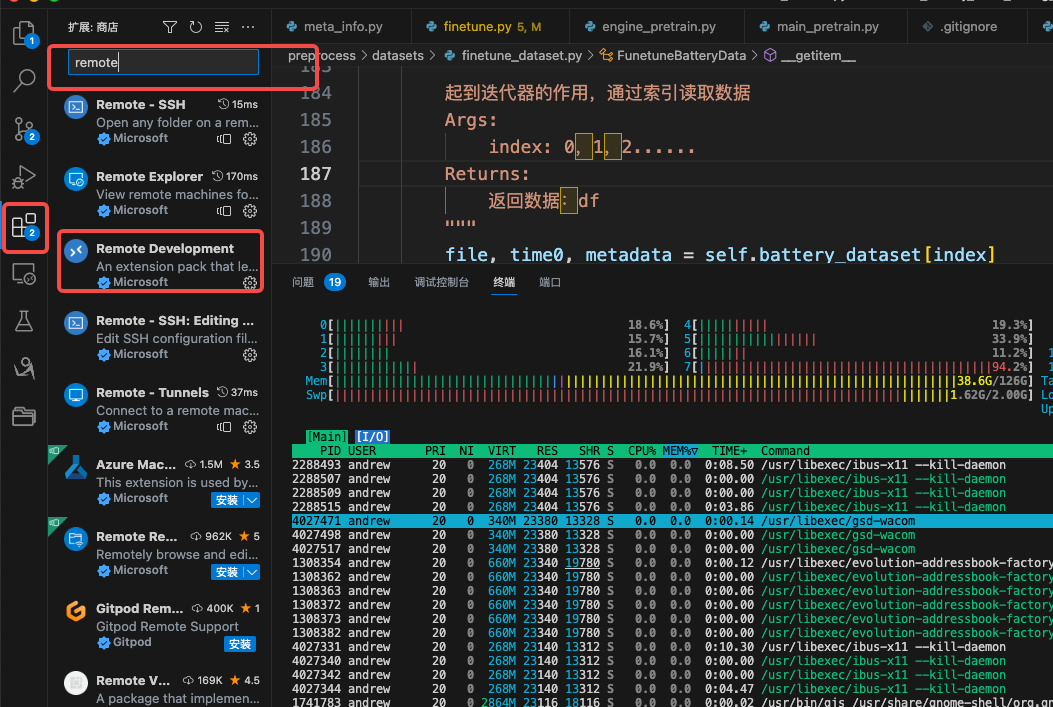Click the Azure Machine Learning extension logo

pyautogui.click(x=76, y=467)
